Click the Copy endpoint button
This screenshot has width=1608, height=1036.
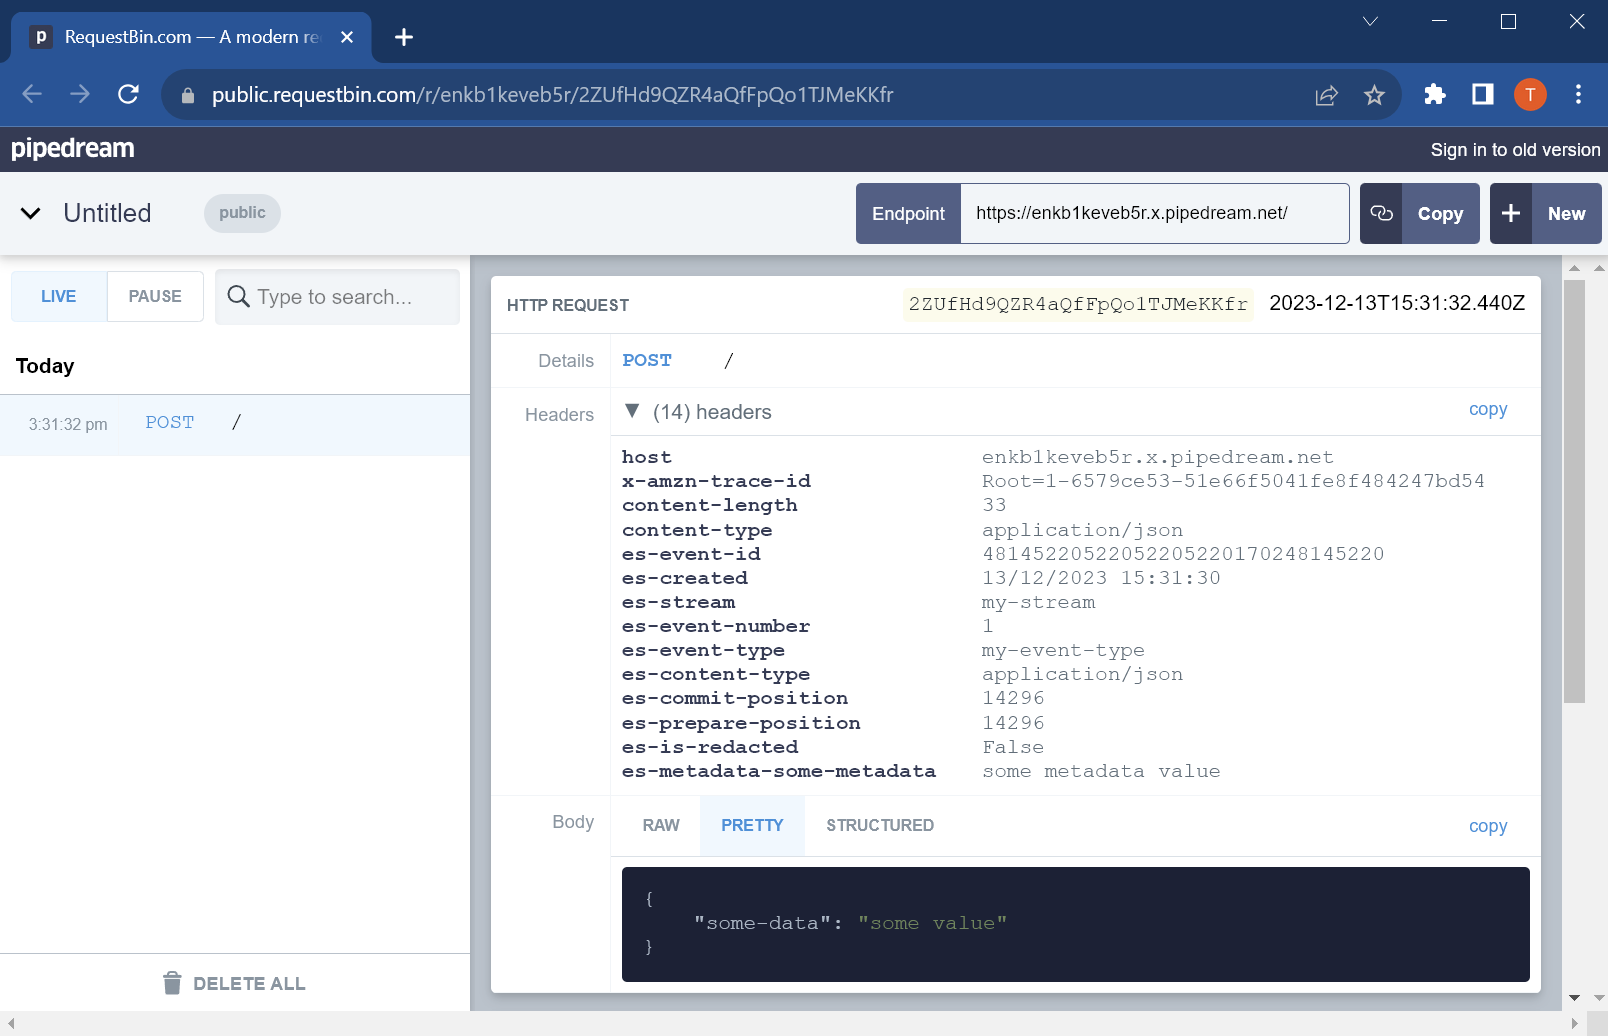tap(1440, 214)
